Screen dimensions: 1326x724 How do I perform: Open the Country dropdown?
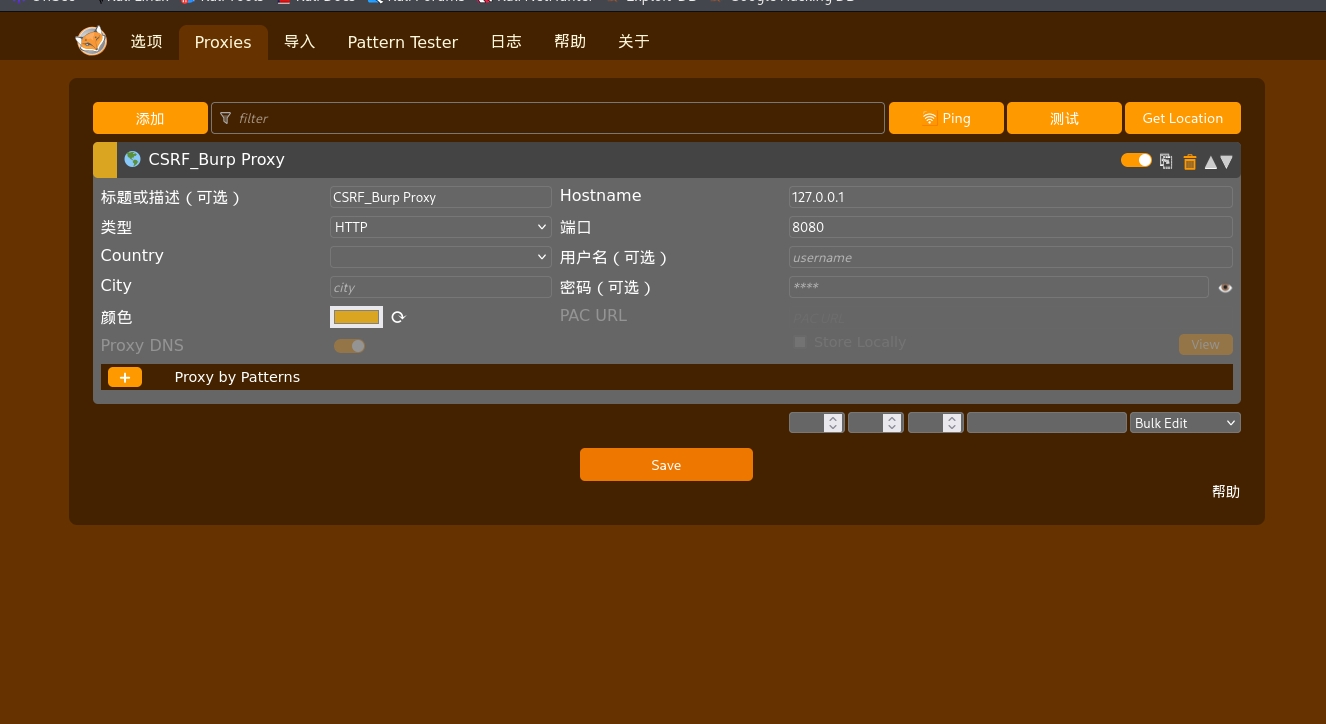[x=441, y=257]
